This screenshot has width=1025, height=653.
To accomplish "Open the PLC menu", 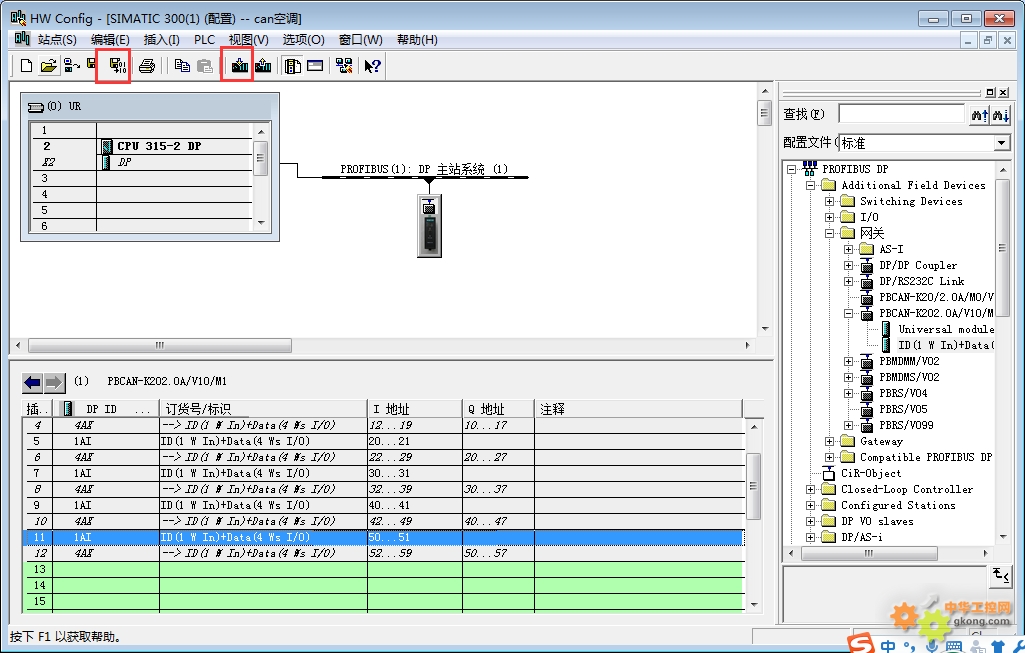I will (x=205, y=40).
